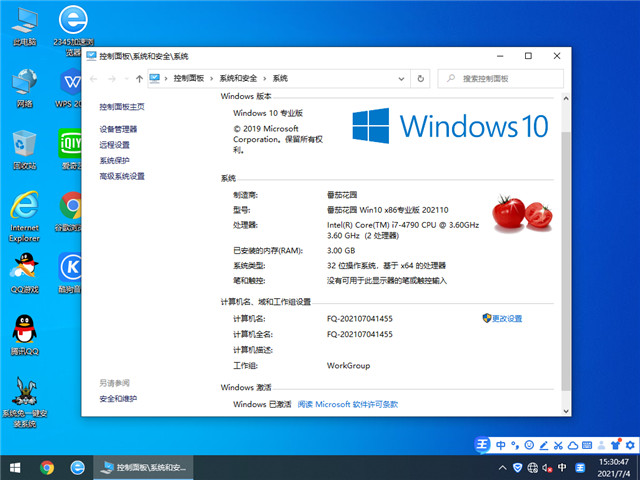Click the vertical scrollbar down arrow
This screenshot has width=640, height=480.
566,411
